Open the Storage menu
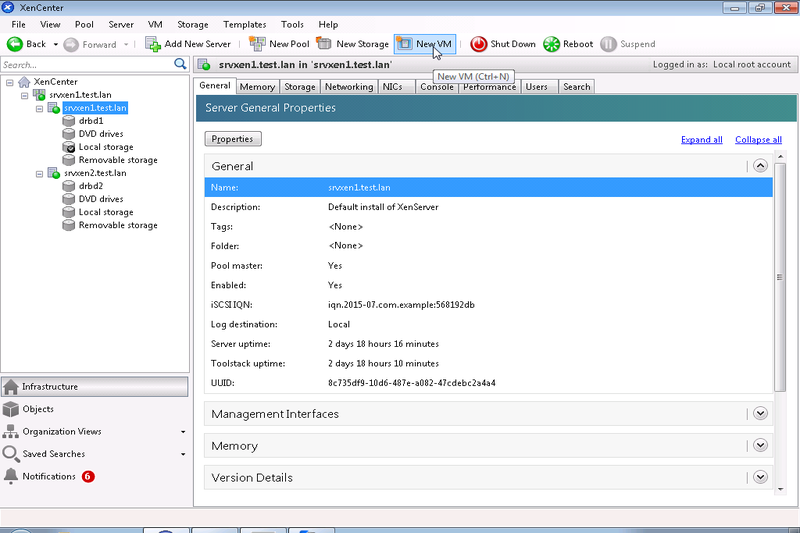This screenshot has height=533, width=800. tap(193, 24)
